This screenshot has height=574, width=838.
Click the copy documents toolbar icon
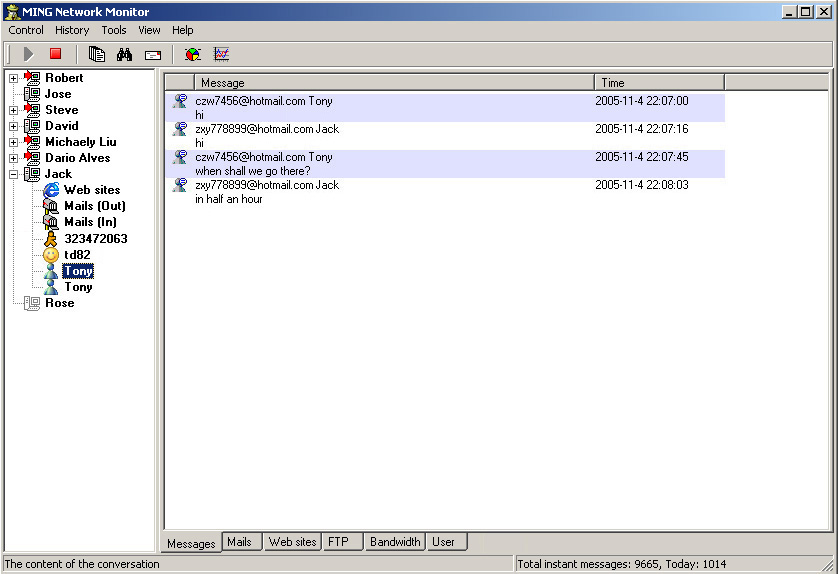[x=97, y=54]
